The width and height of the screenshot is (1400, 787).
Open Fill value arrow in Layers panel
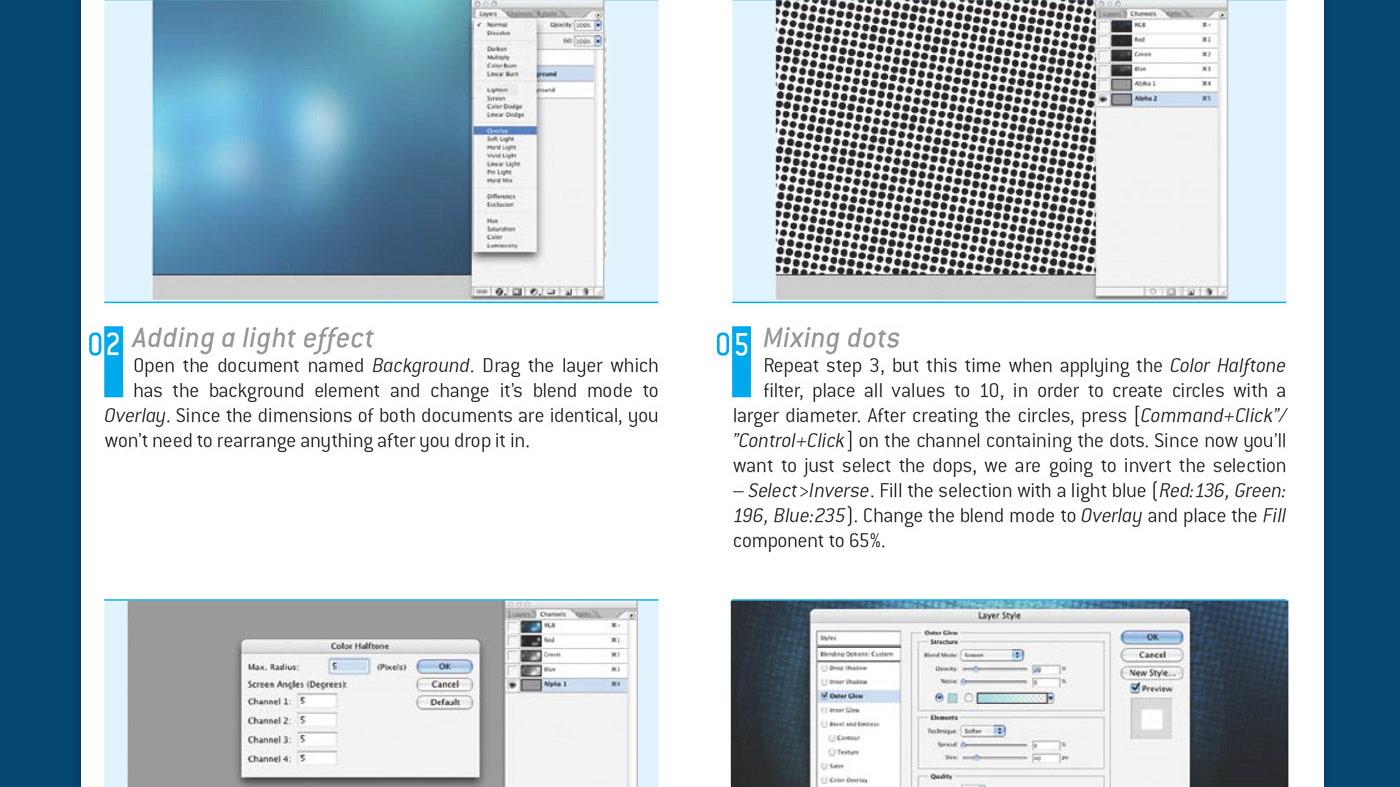coord(598,41)
